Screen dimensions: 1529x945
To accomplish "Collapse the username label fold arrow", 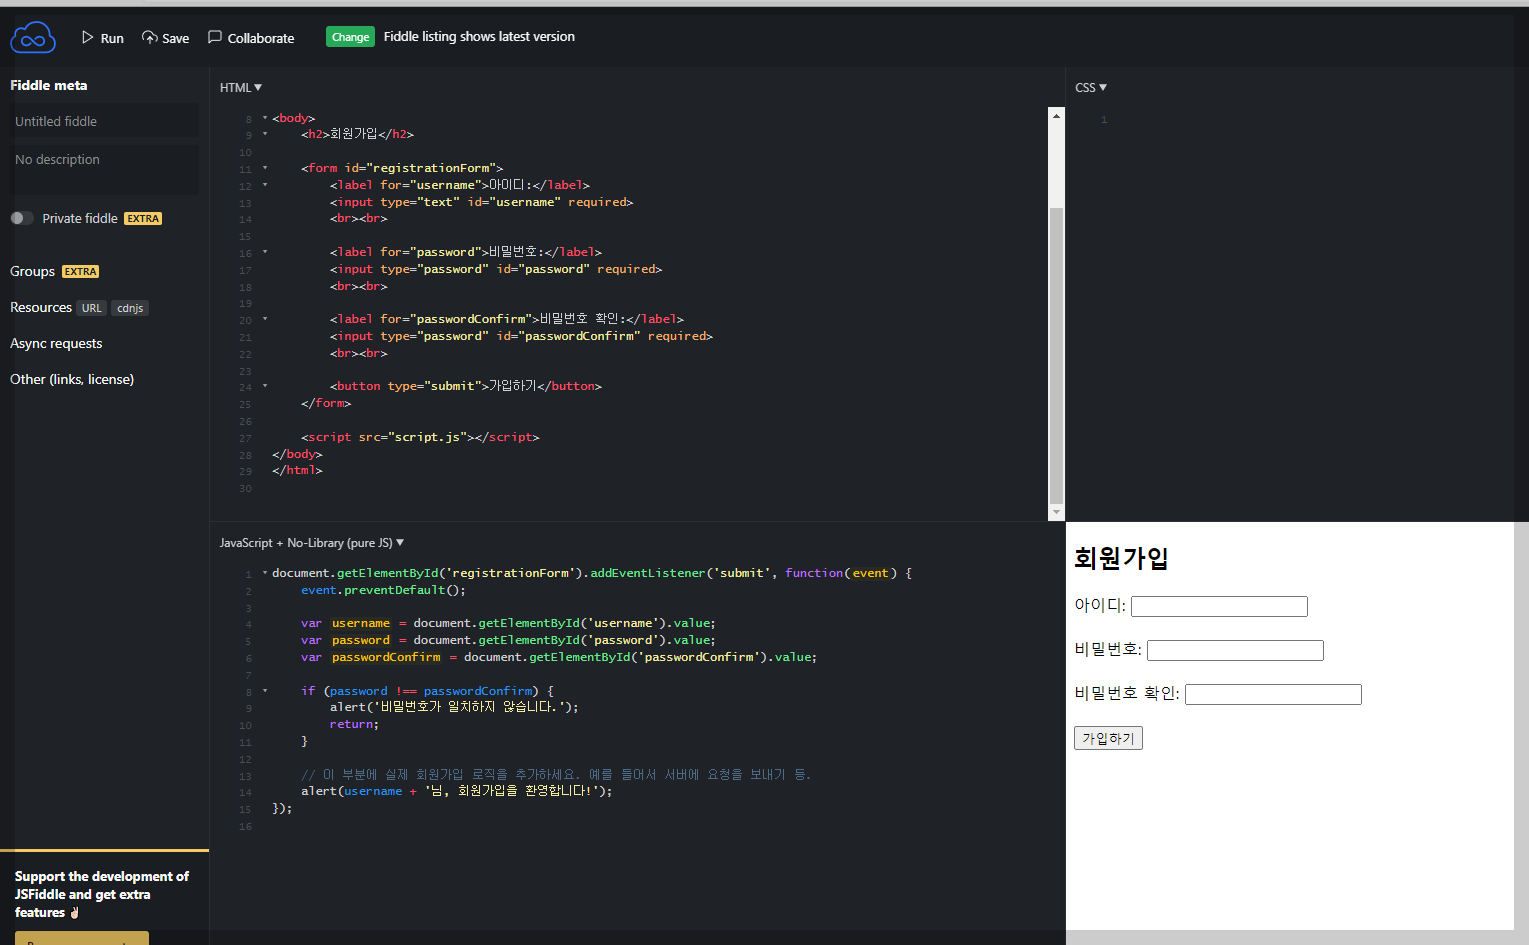I will [x=265, y=185].
